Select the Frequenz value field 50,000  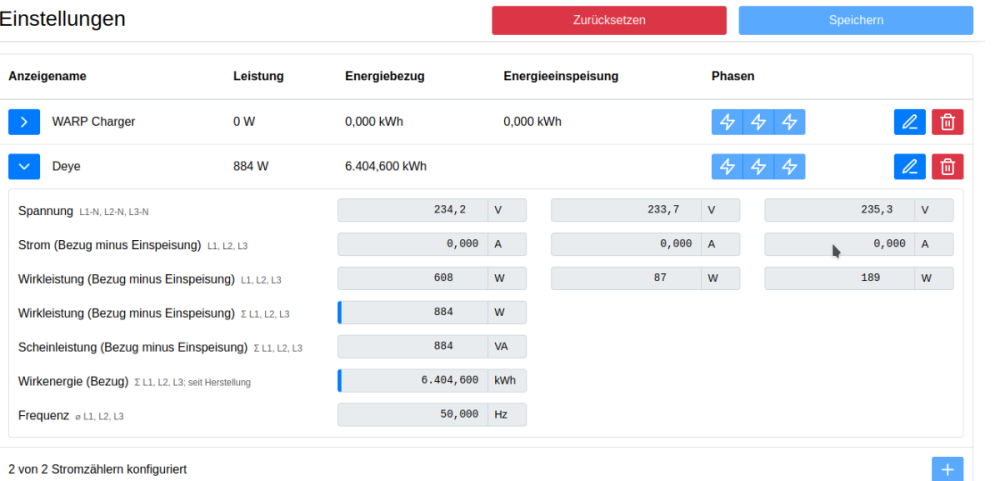[412, 415]
